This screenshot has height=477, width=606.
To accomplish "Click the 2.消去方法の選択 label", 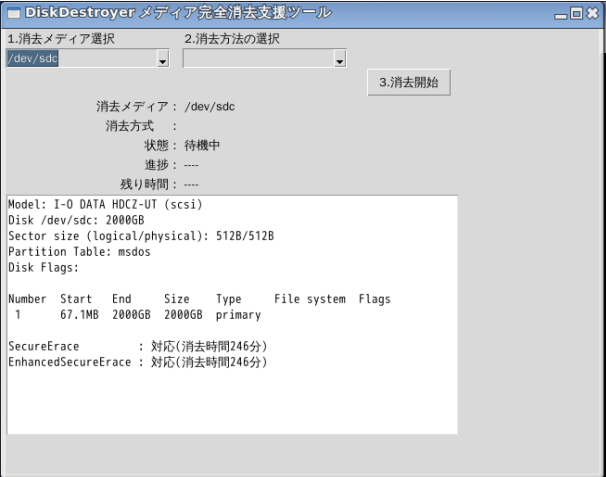I will (232, 39).
